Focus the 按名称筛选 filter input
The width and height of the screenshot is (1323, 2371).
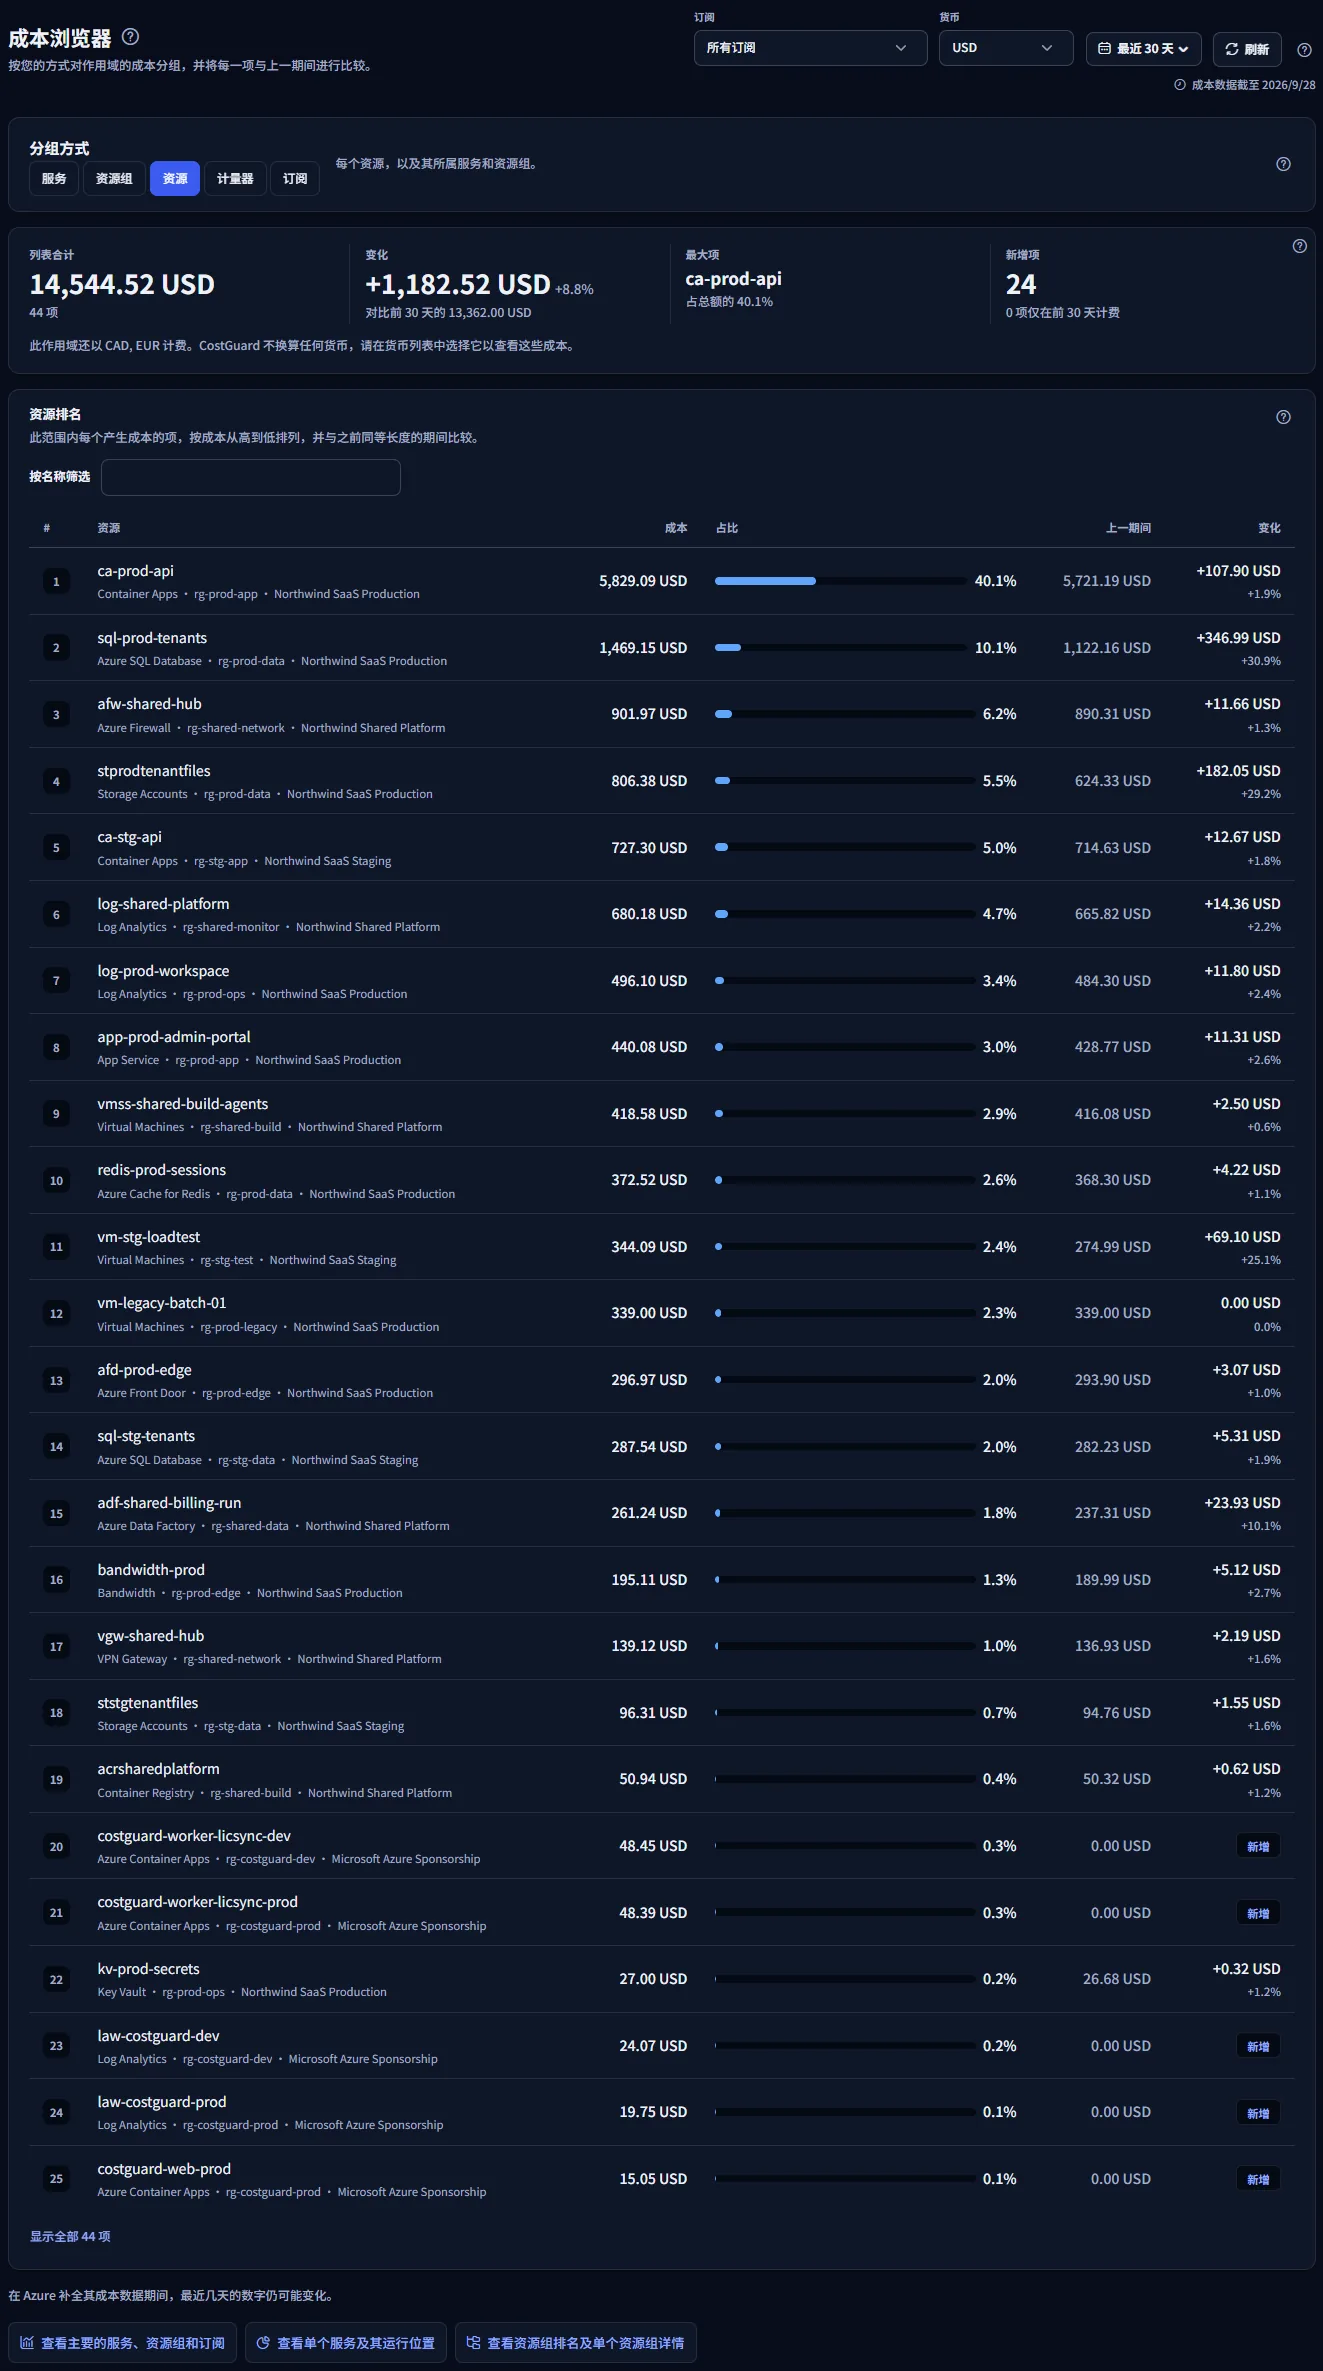click(251, 477)
